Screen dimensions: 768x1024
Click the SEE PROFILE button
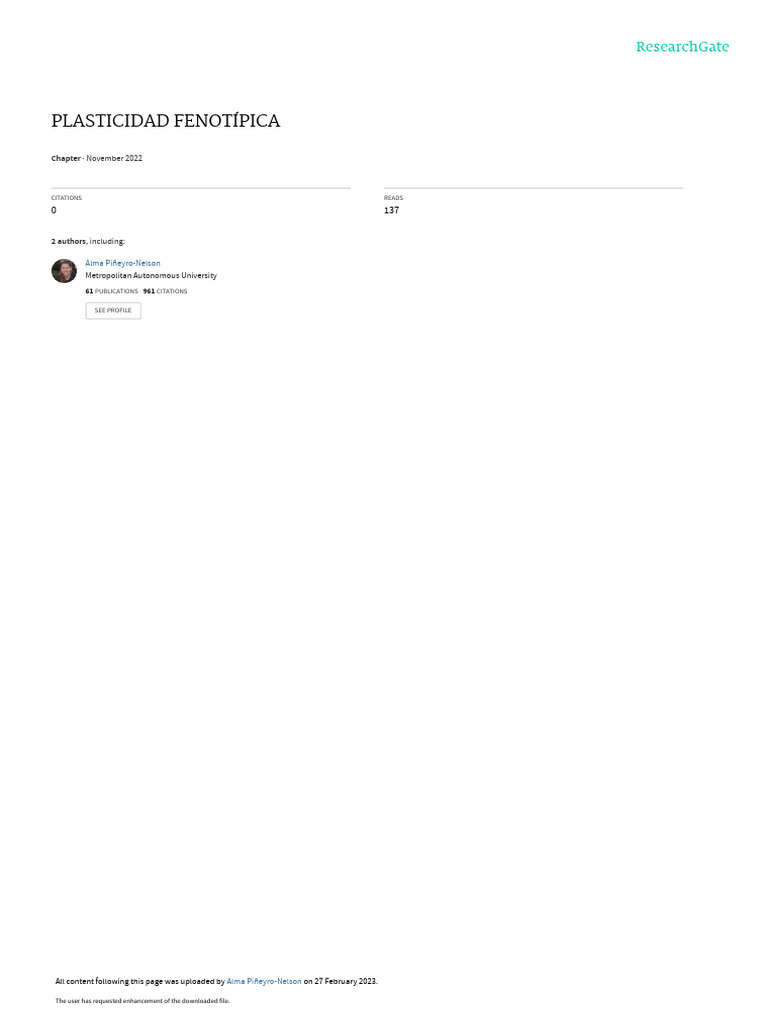pos(113,310)
